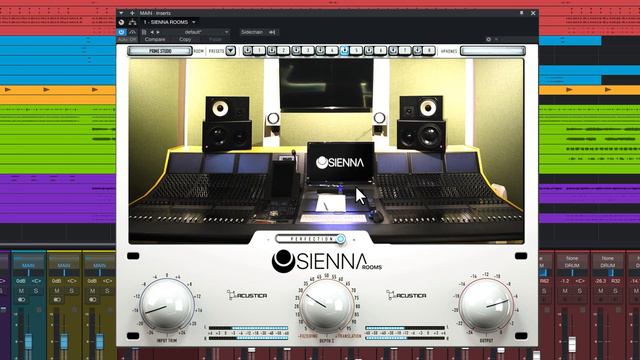Select preset slot number 8

coord(429,51)
